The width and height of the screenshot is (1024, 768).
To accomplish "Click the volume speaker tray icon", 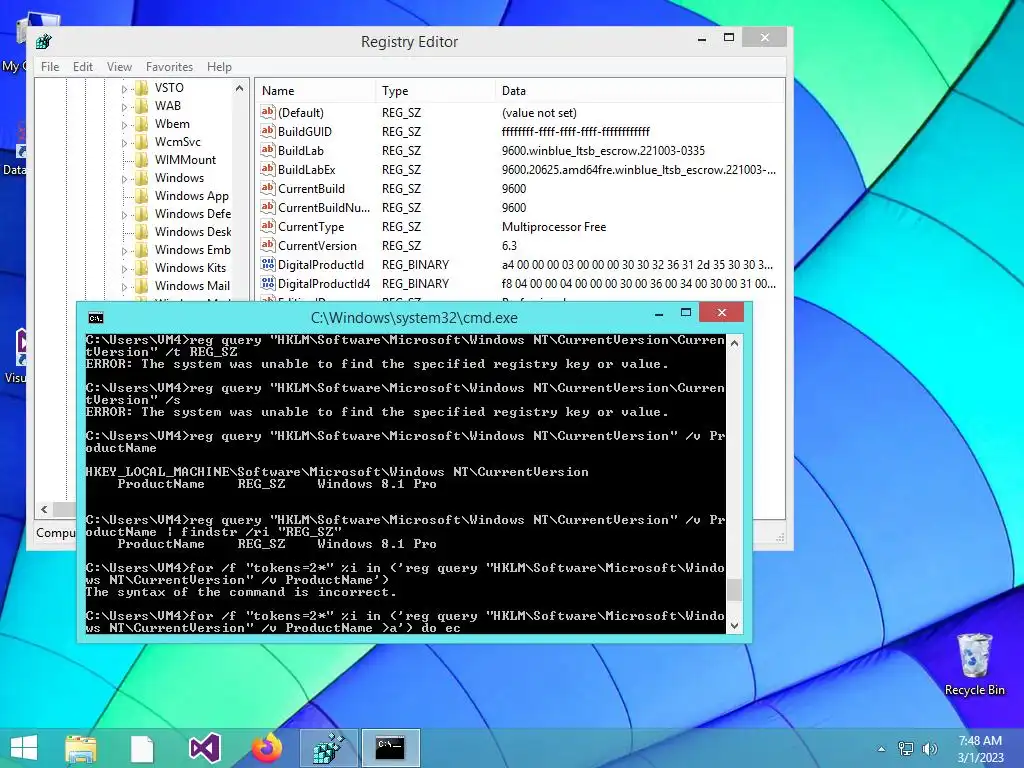I will coord(929,749).
